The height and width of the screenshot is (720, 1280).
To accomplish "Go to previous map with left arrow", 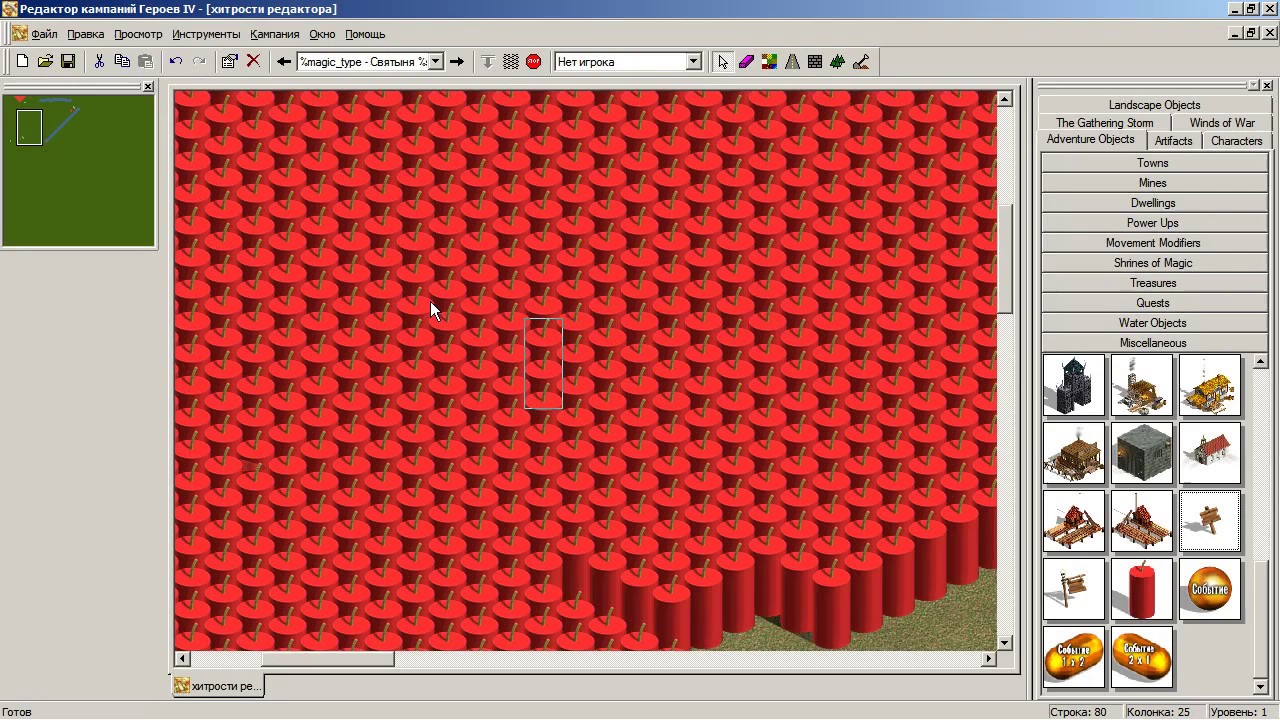I will click(x=284, y=62).
